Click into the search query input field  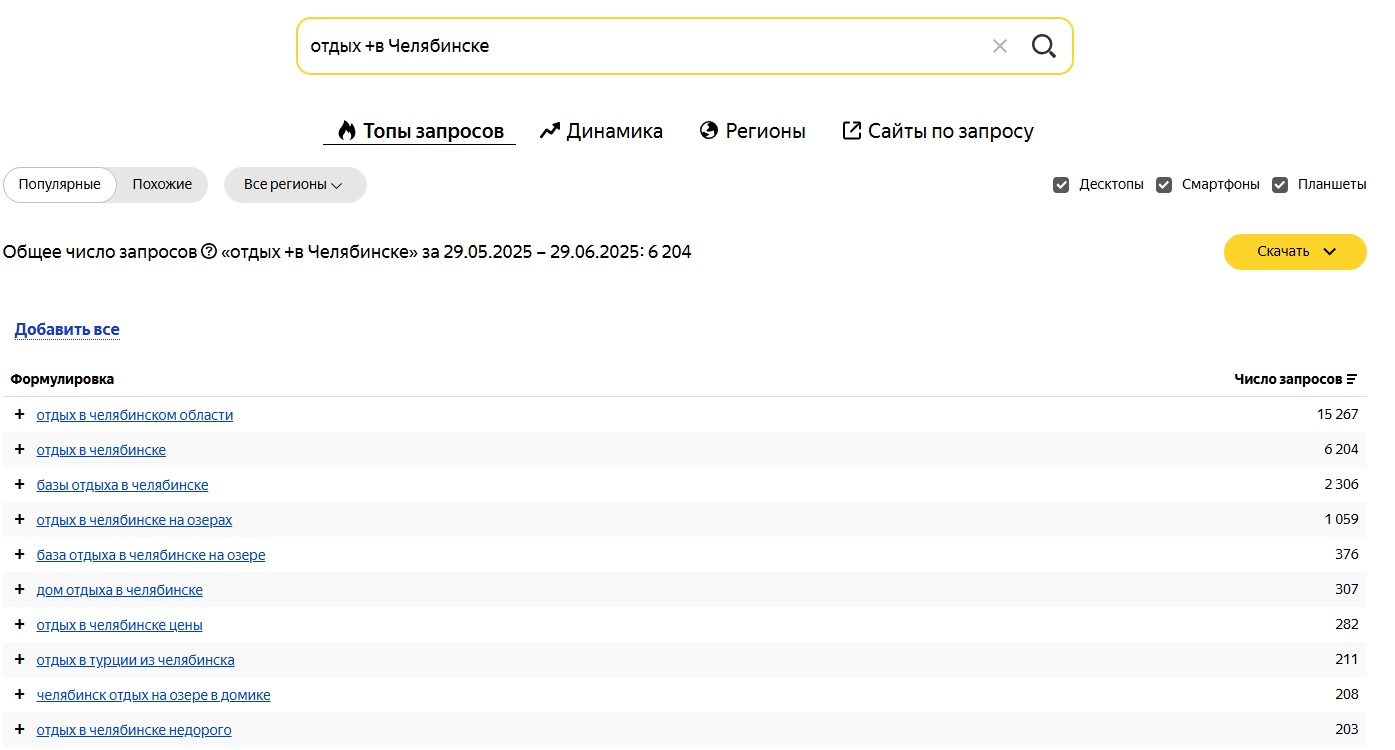(640, 46)
